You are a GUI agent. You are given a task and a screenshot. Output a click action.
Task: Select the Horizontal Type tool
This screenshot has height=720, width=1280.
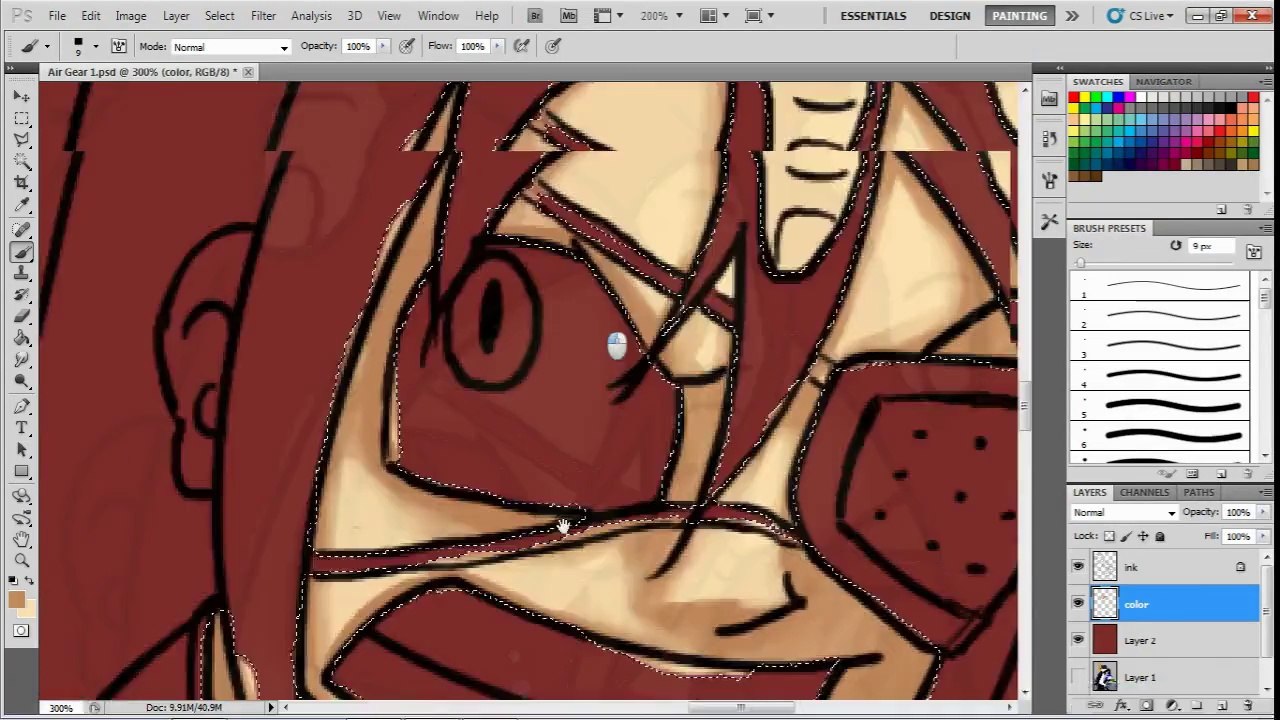click(22, 428)
